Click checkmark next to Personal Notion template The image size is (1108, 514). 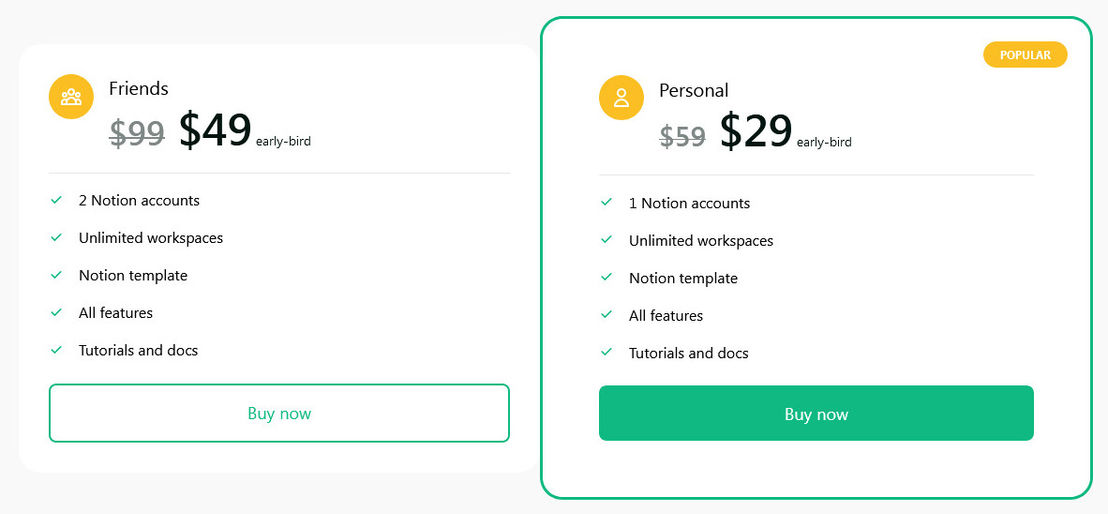point(606,277)
